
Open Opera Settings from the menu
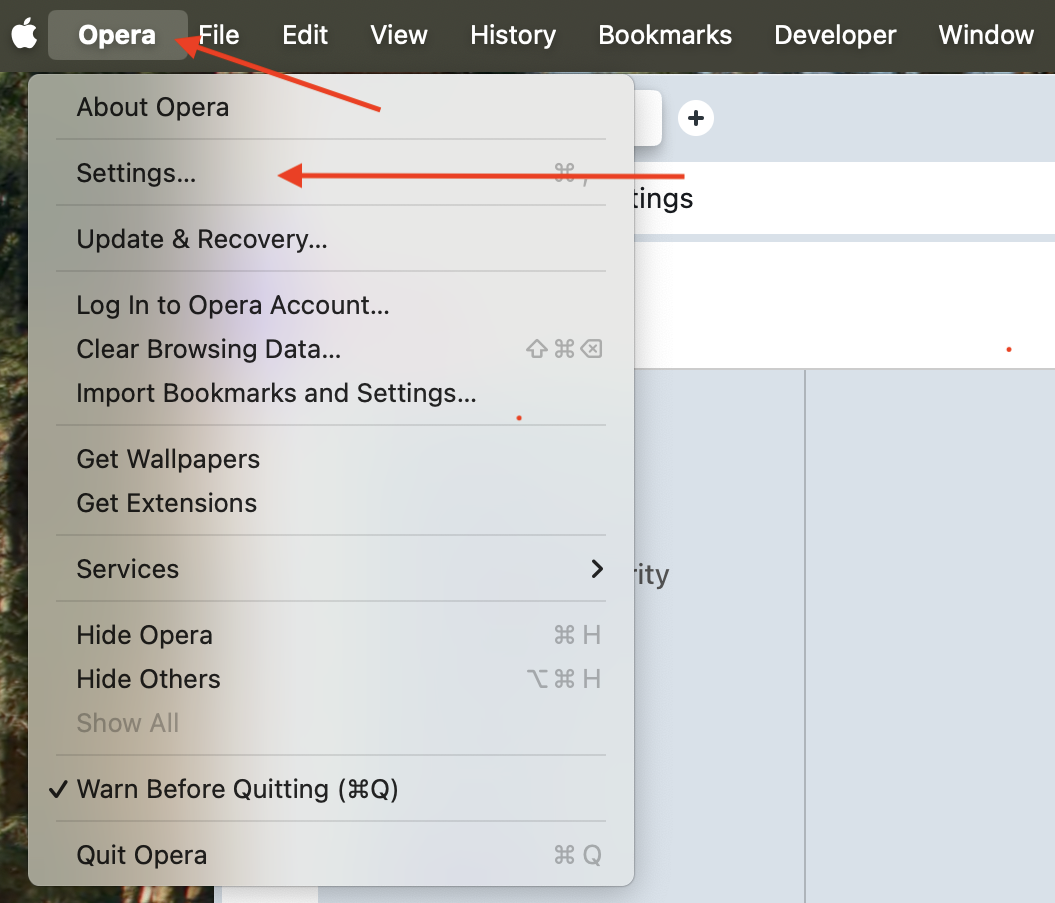136,173
